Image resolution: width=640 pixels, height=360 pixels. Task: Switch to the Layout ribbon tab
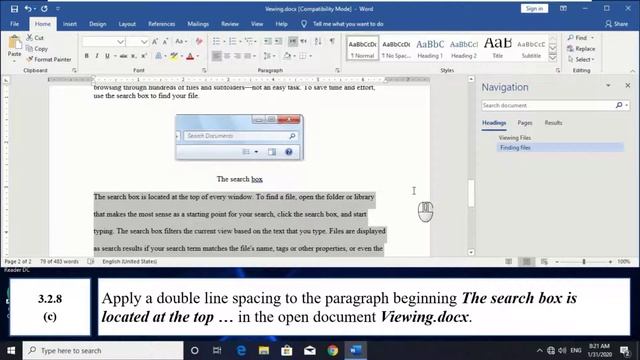coord(127,24)
